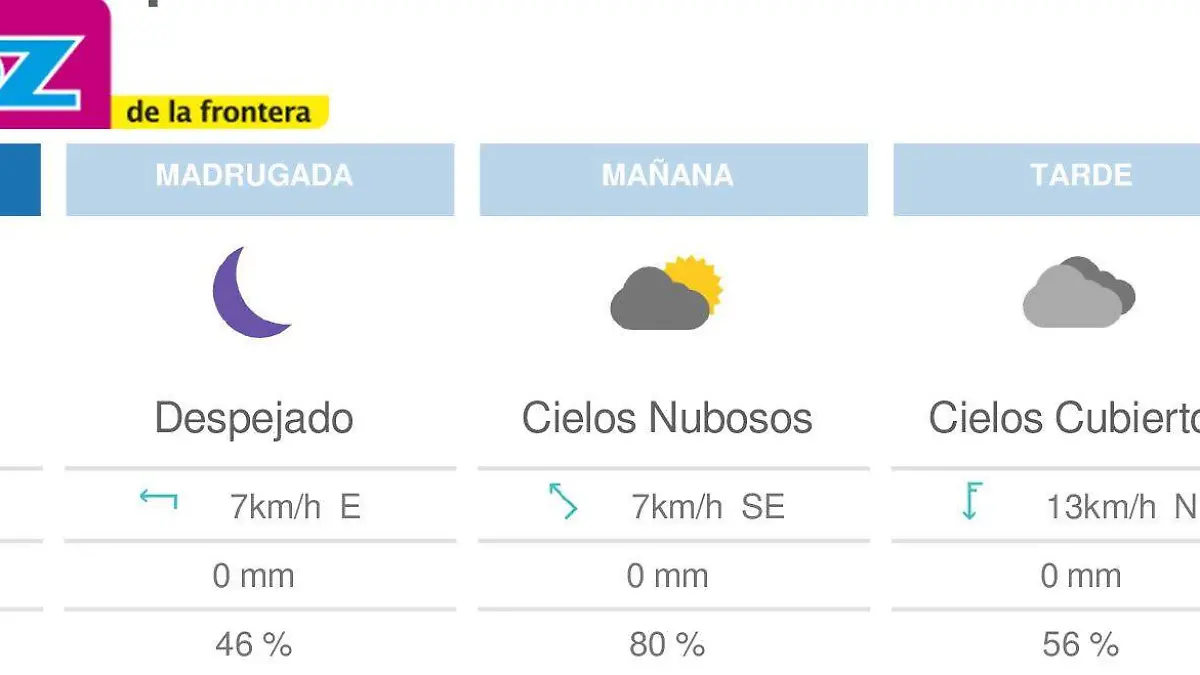Toggle the Despejado weather condition
Viewport: 1200px width, 675px height.
tap(254, 419)
